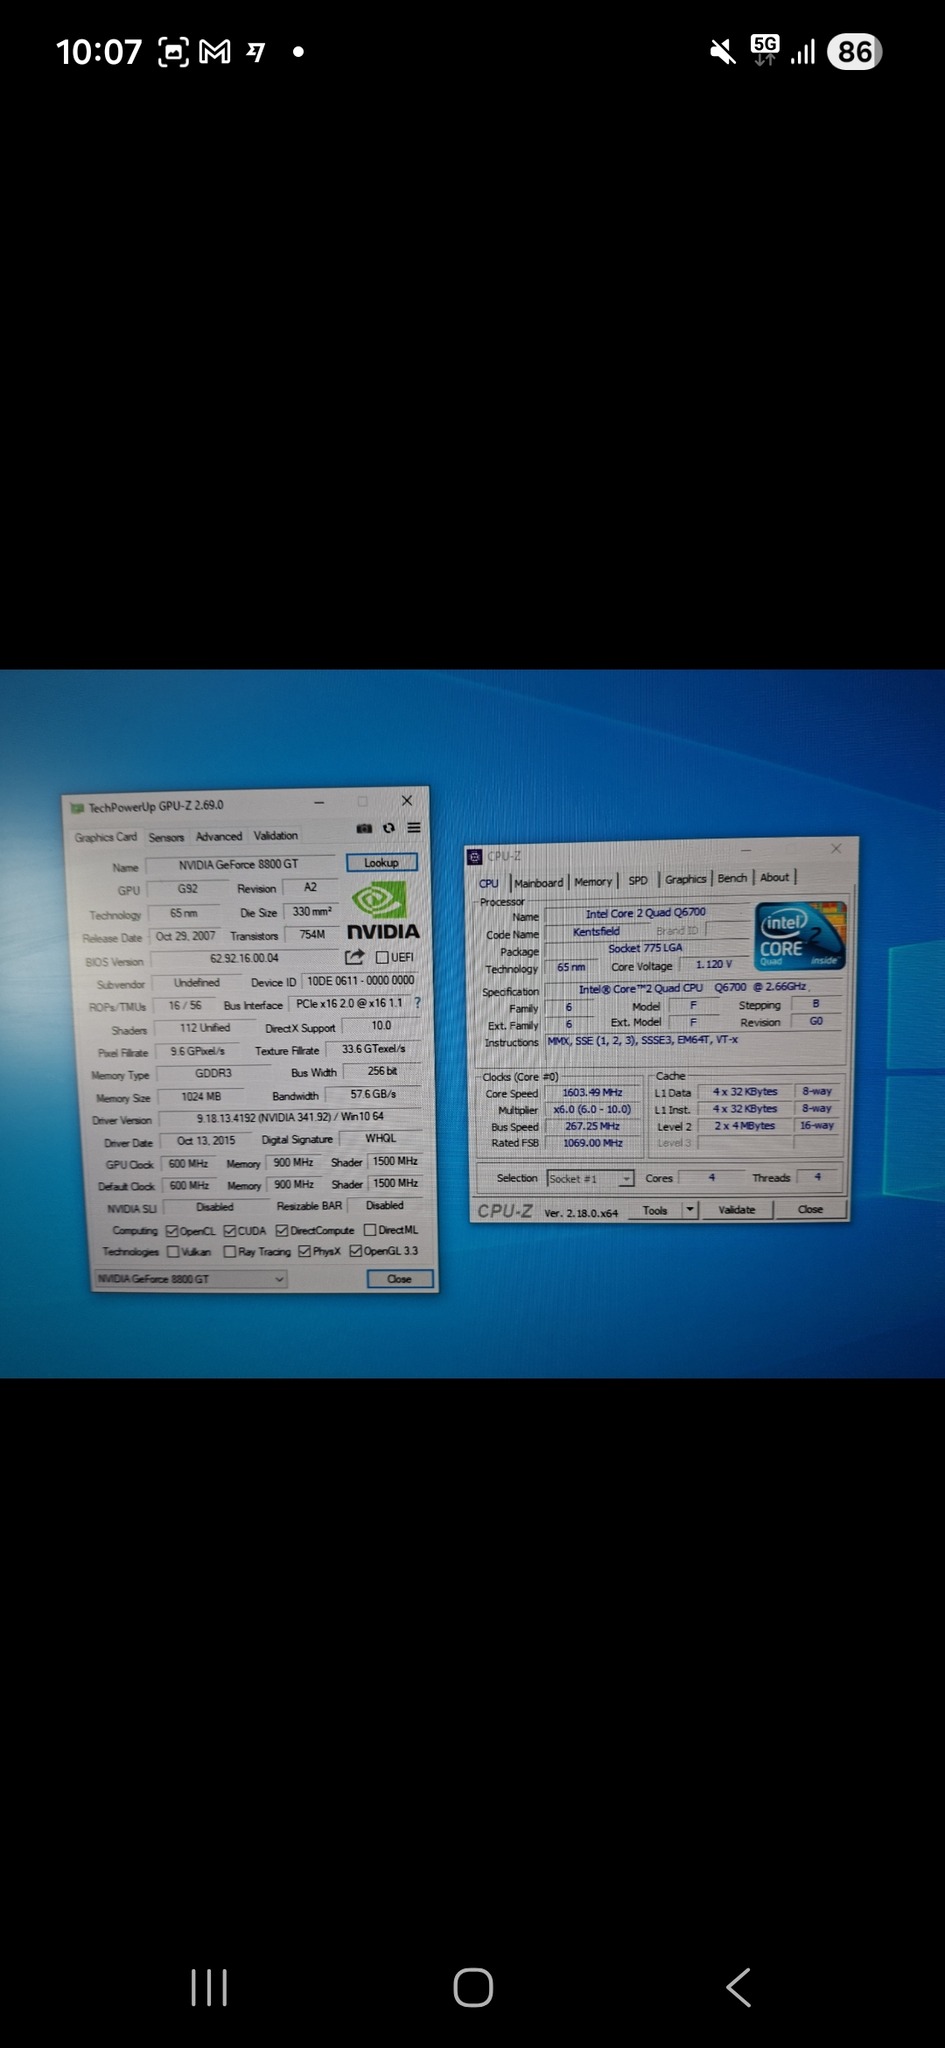Click the green NVIDIA logo in GPU-Z

click(380, 900)
